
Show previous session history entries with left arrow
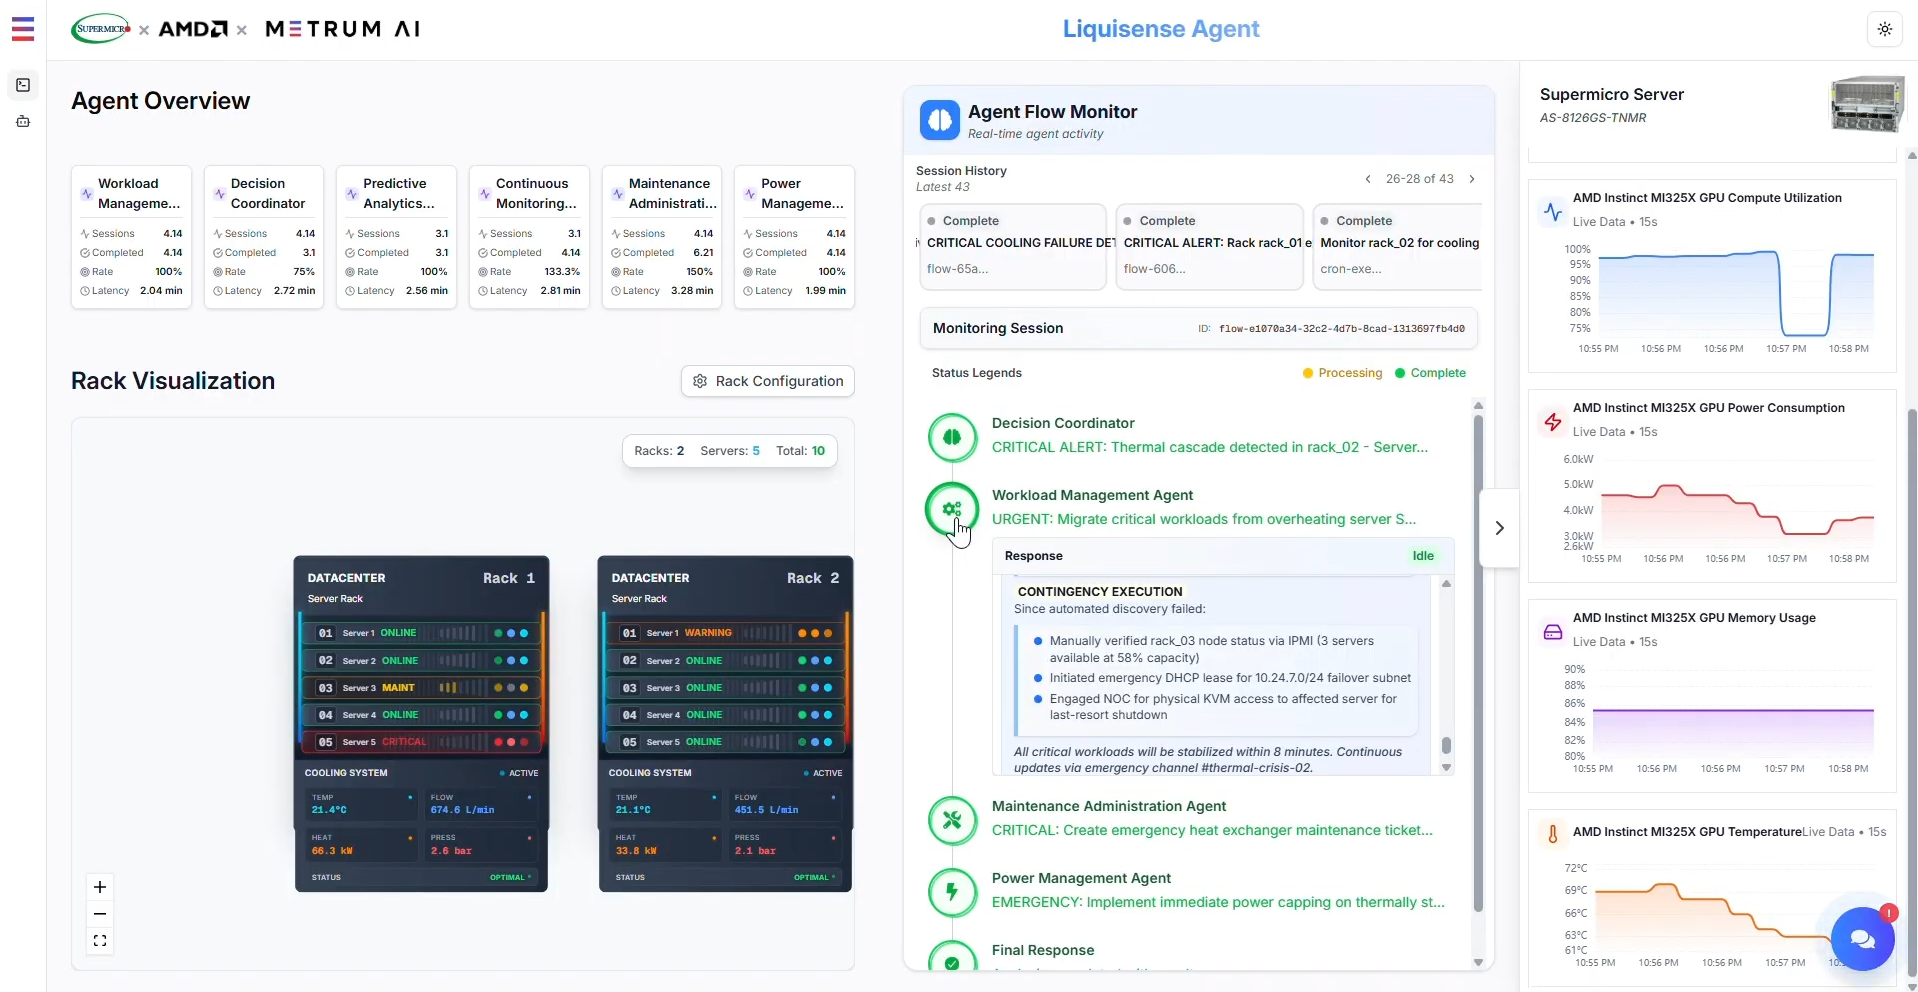coord(1369,179)
